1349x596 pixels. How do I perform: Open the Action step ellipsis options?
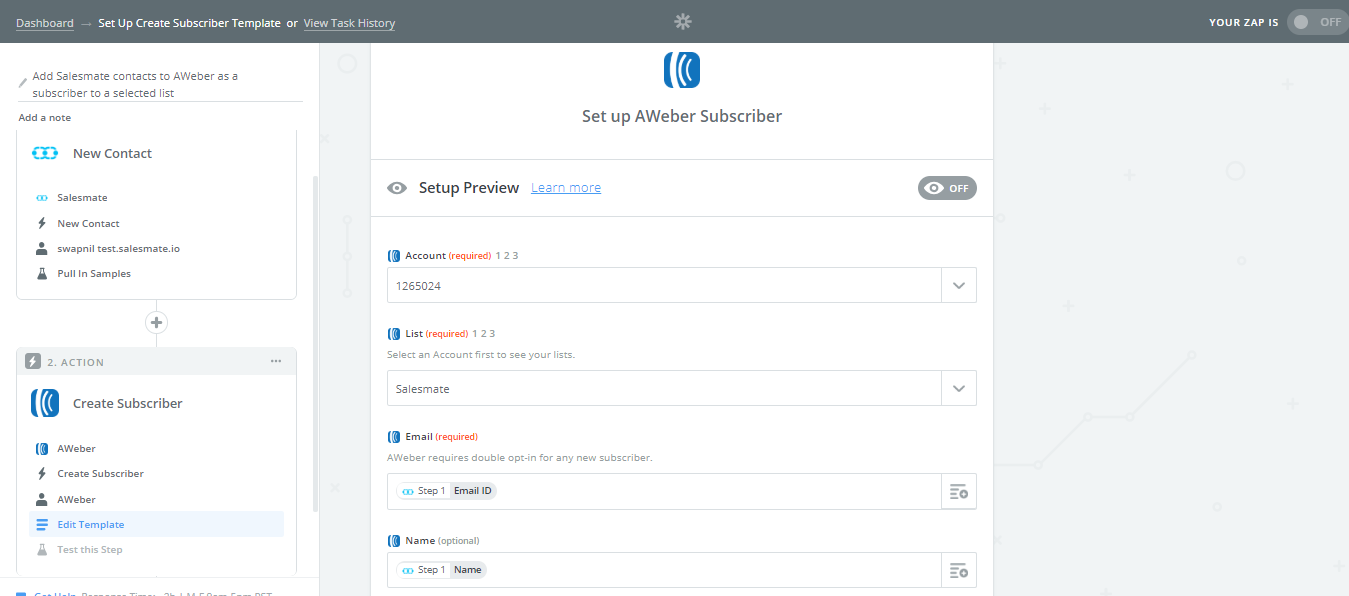tap(276, 361)
